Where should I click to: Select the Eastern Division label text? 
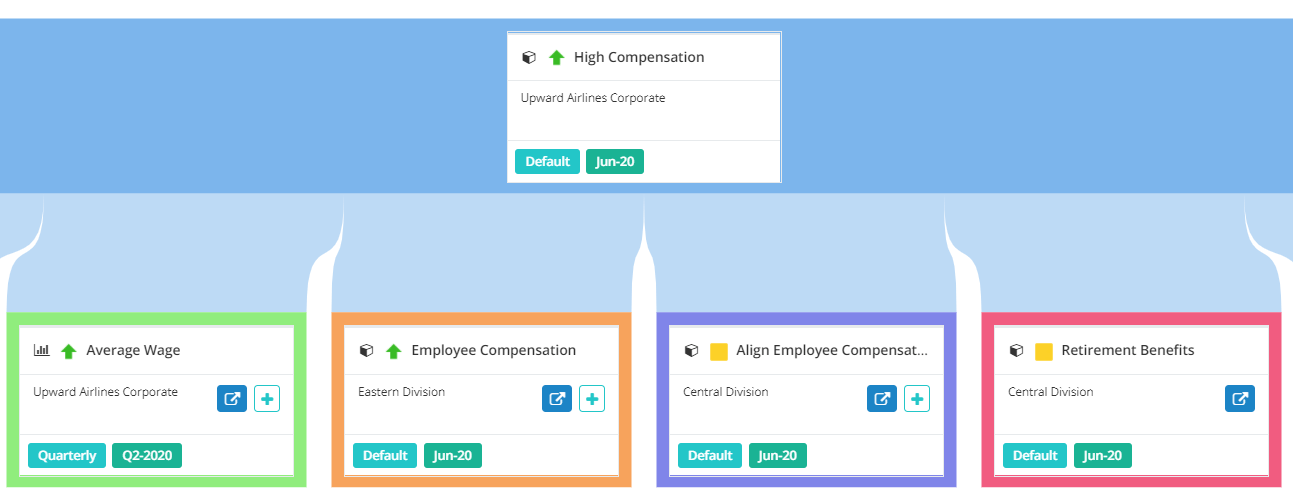[x=401, y=392]
